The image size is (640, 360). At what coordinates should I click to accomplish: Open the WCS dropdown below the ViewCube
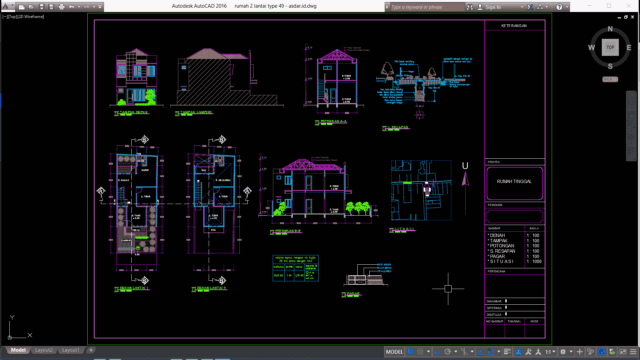point(610,79)
